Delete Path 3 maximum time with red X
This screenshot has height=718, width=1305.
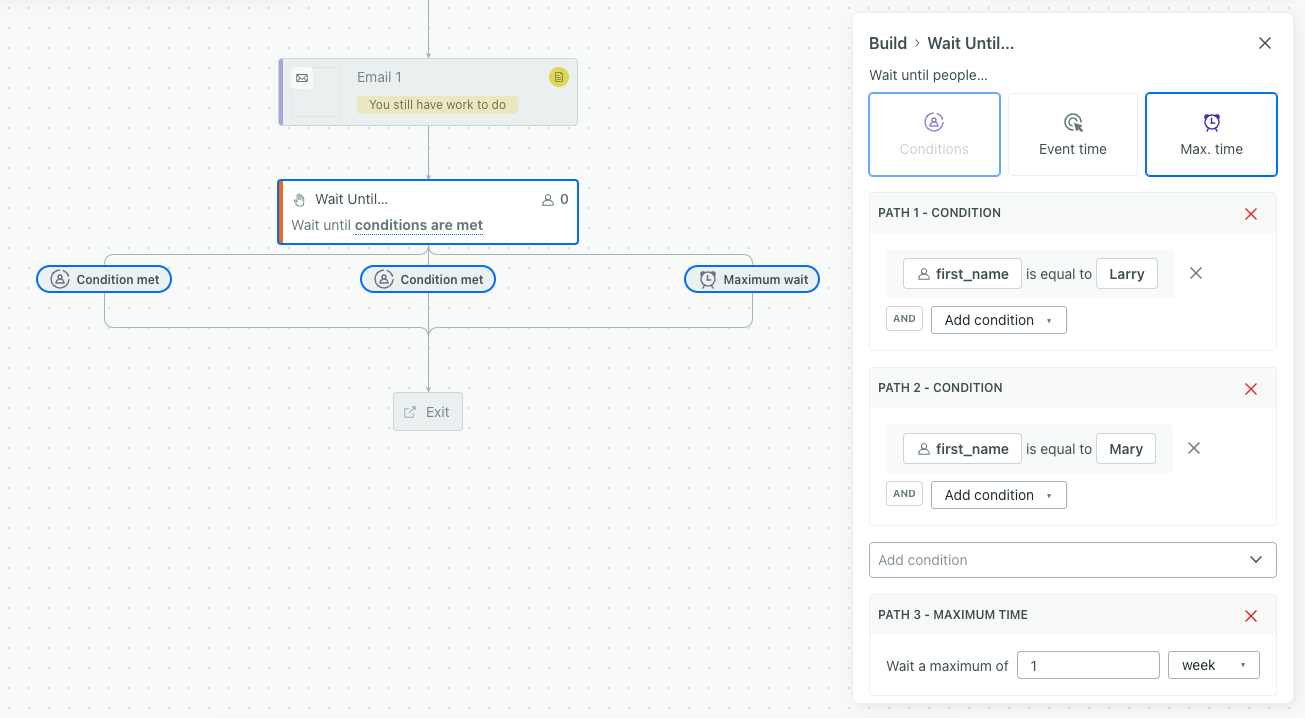[x=1251, y=616]
